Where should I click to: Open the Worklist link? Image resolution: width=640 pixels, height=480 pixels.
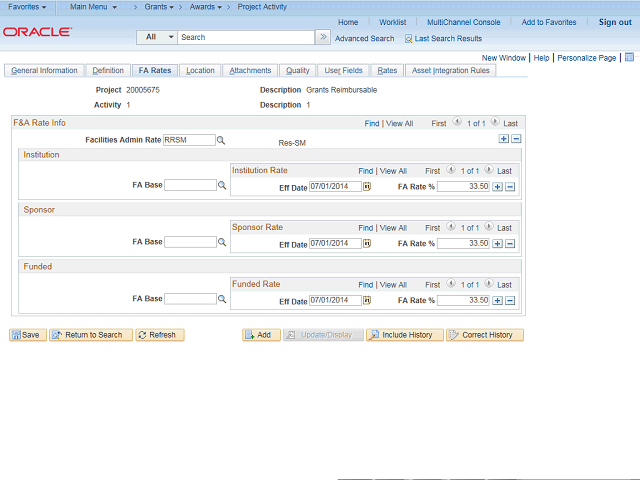(x=392, y=22)
